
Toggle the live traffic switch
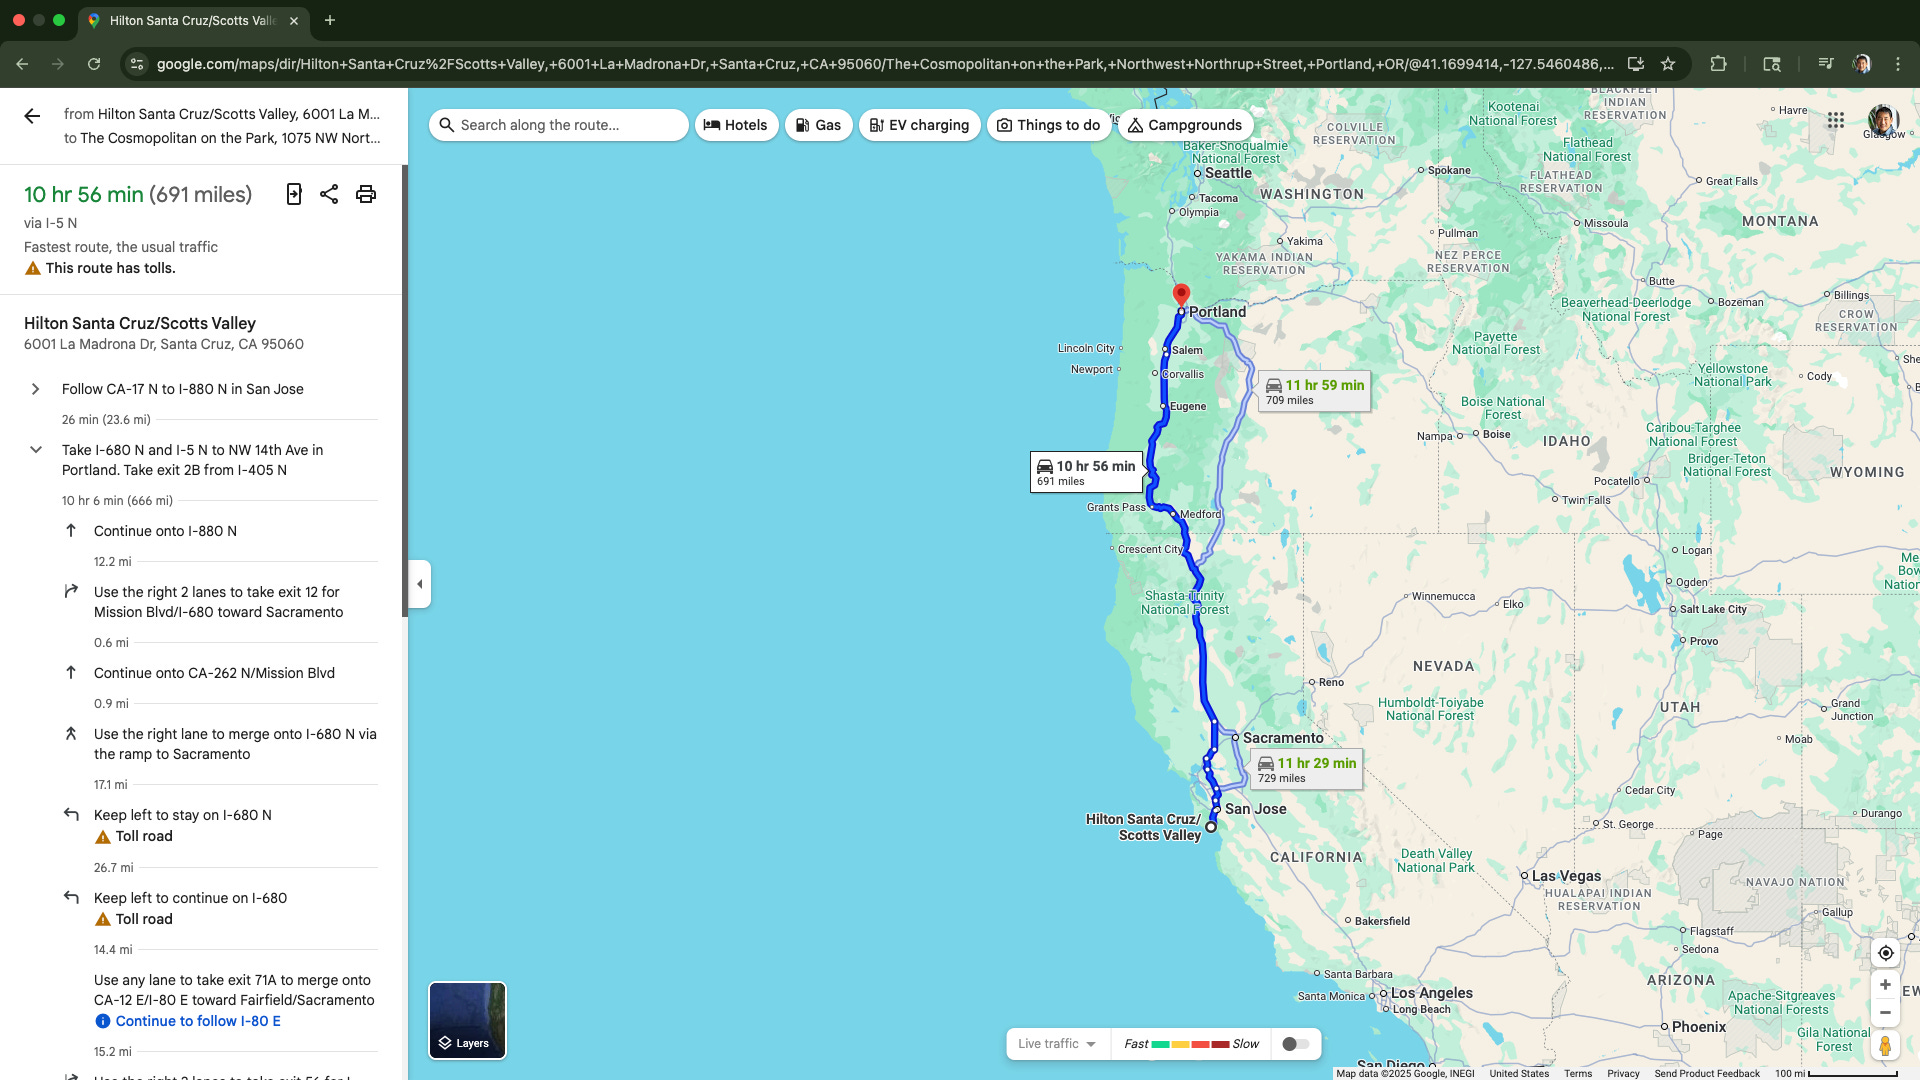click(1295, 1044)
